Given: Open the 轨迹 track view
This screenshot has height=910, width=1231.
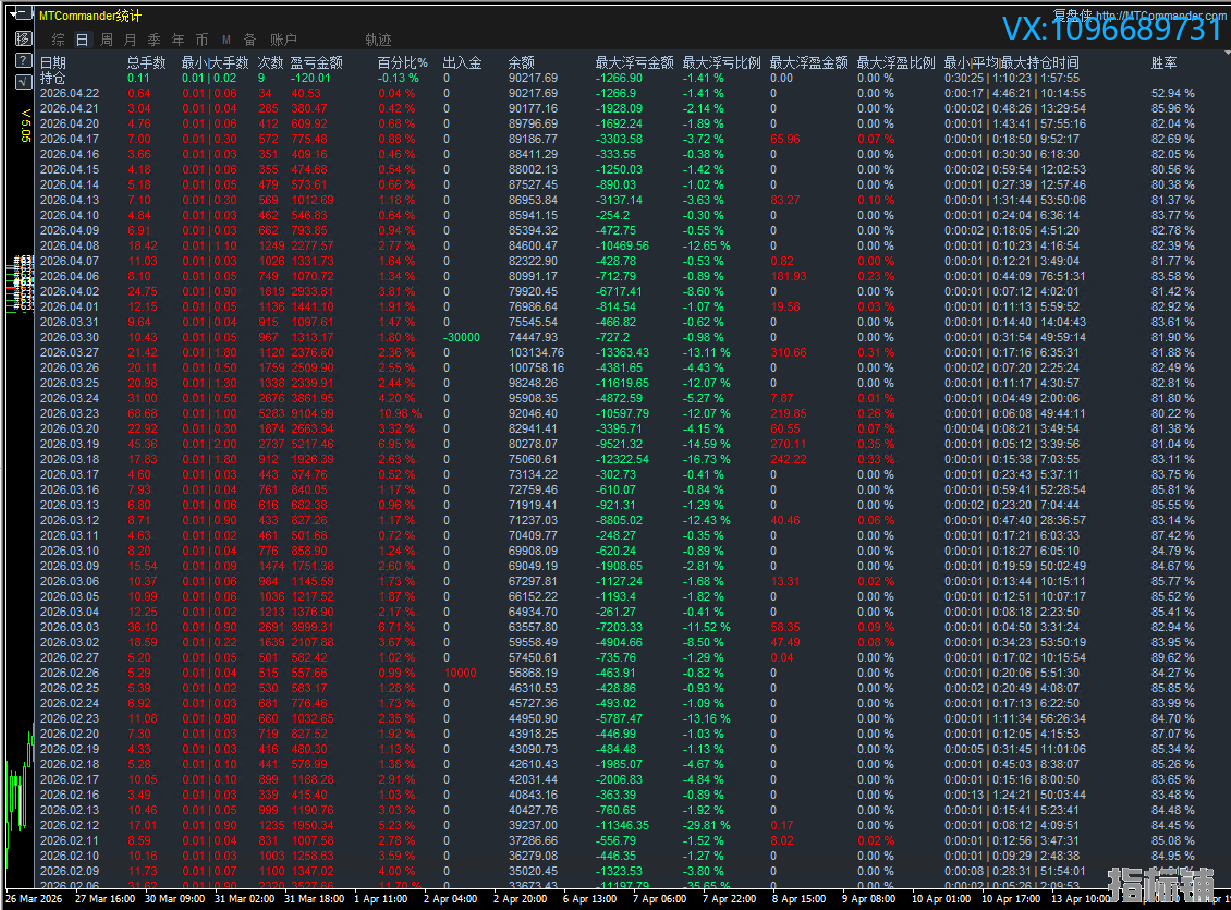Looking at the screenshot, I should (378, 40).
